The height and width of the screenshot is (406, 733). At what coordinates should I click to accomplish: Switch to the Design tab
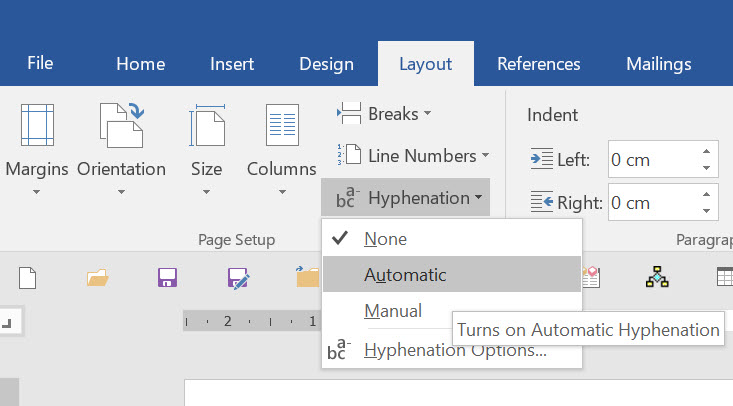point(326,64)
